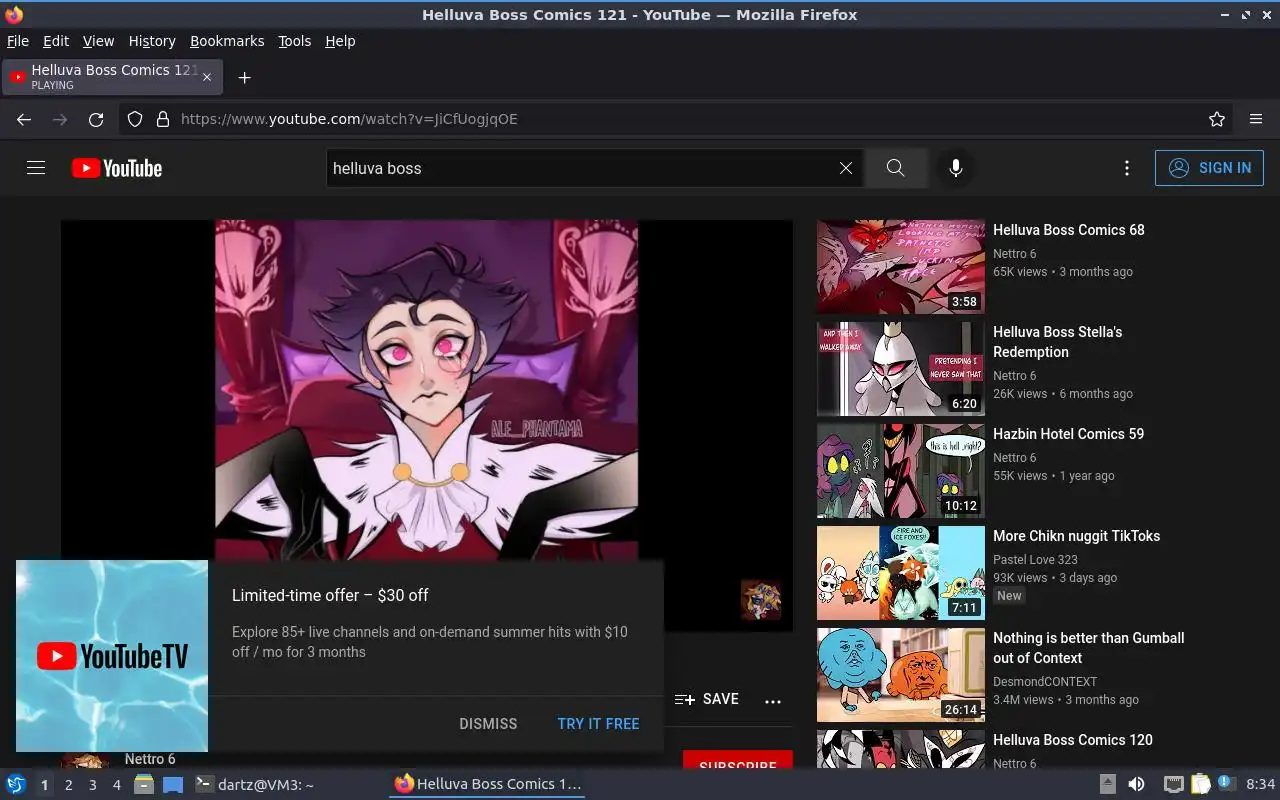The height and width of the screenshot is (800, 1280).
Task: Click TRY IT FREE on offer
Action: tap(598, 723)
